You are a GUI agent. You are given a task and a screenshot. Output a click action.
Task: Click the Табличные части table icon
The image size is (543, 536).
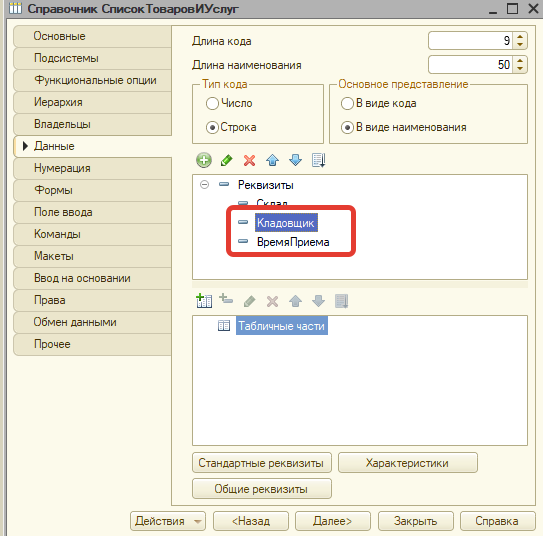[224, 326]
